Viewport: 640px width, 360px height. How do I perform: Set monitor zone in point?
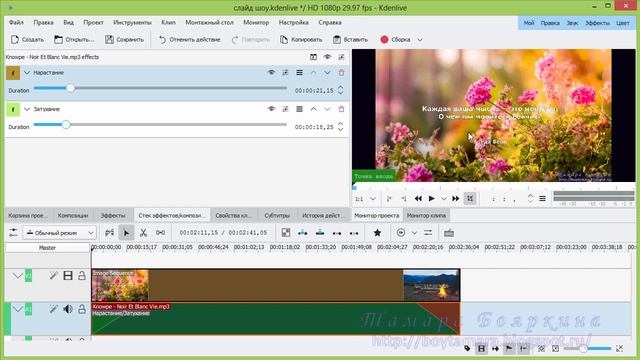[389, 199]
